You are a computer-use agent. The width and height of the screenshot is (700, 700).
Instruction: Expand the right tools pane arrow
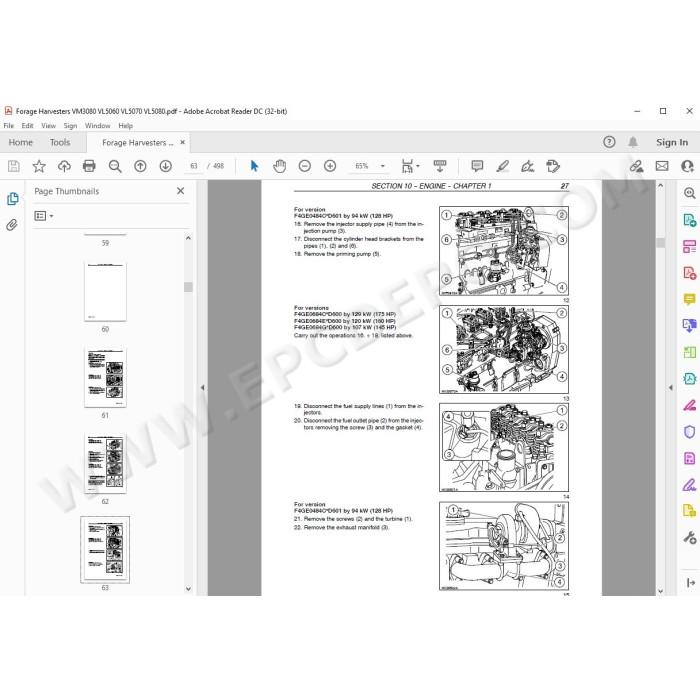691,583
